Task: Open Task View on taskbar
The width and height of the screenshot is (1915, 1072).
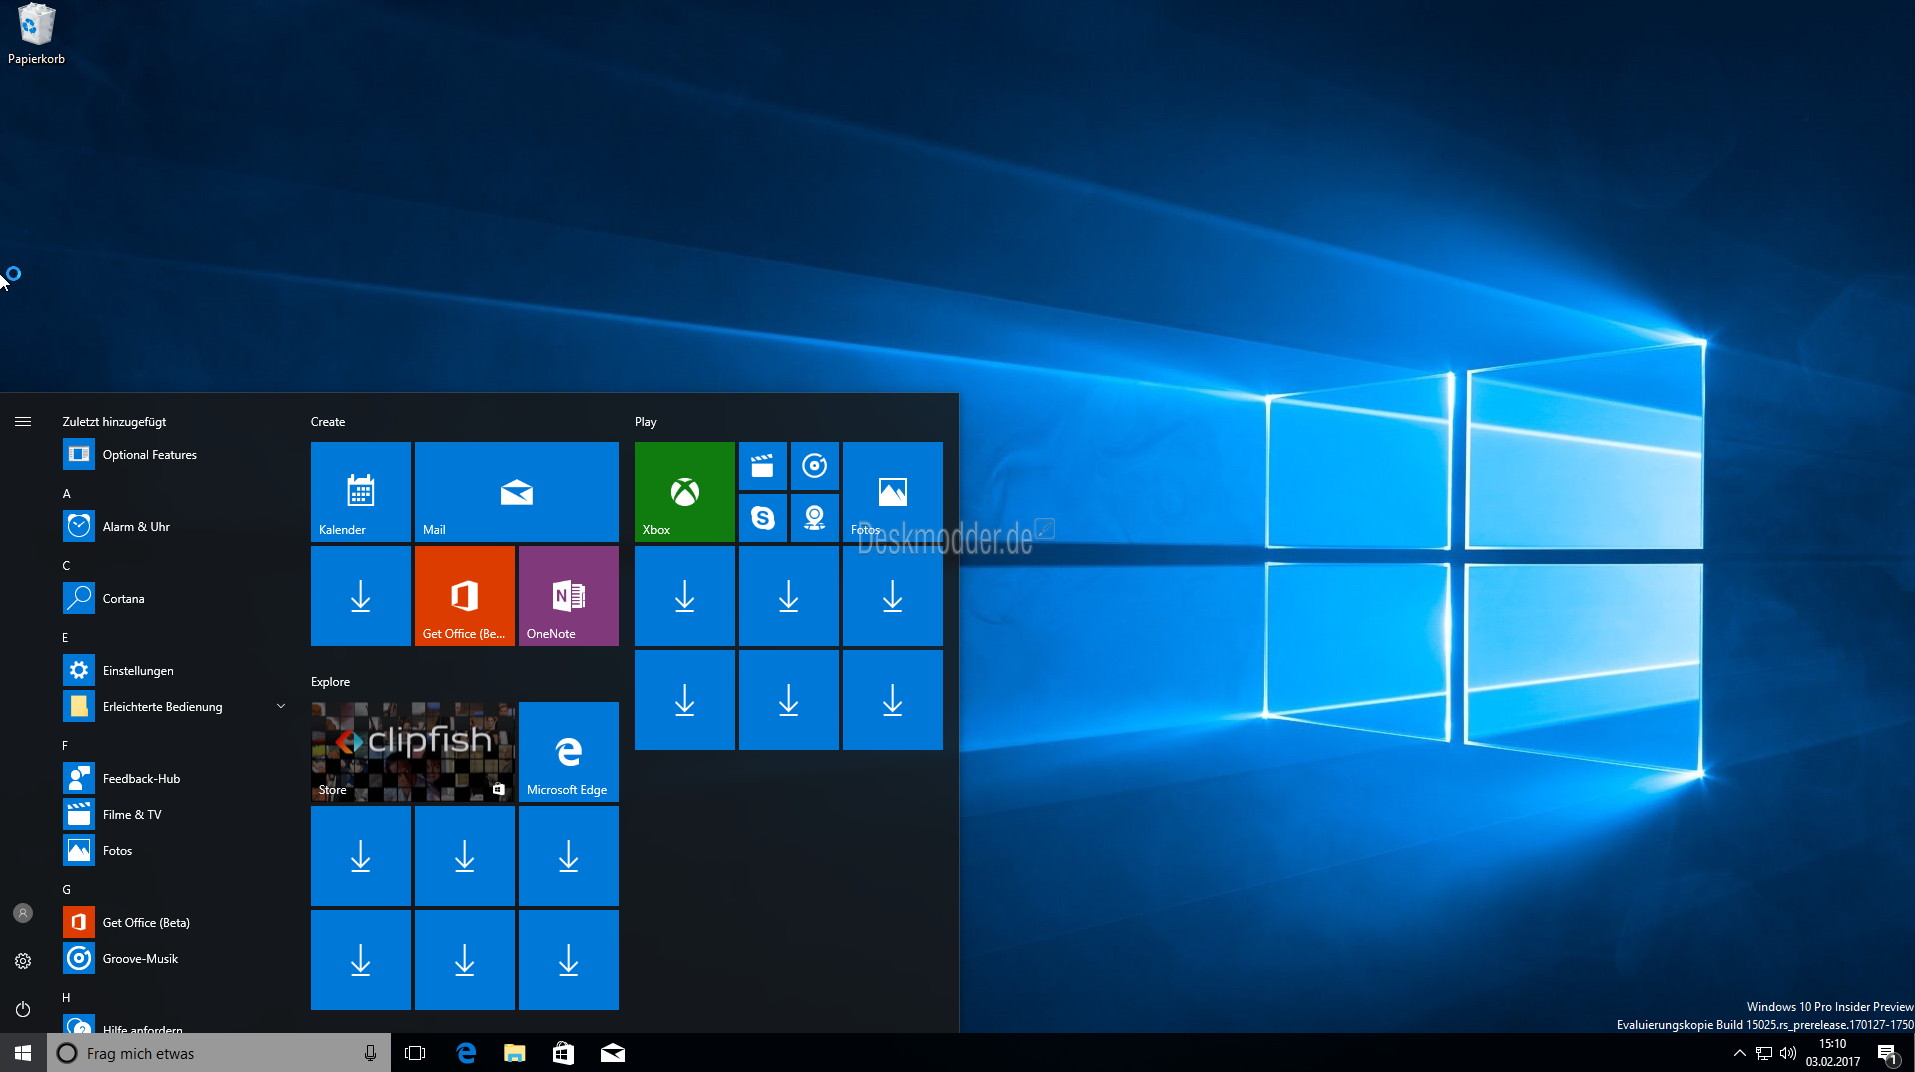Action: pyautogui.click(x=415, y=1053)
